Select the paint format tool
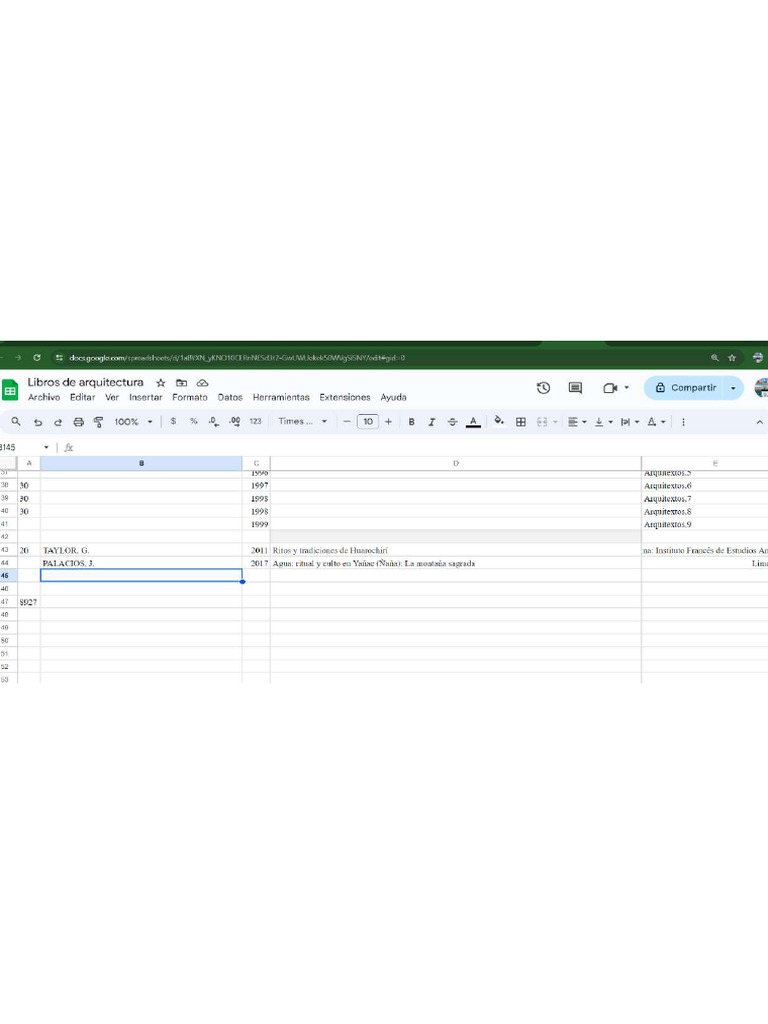This screenshot has width=768, height=1024. pyautogui.click(x=98, y=422)
